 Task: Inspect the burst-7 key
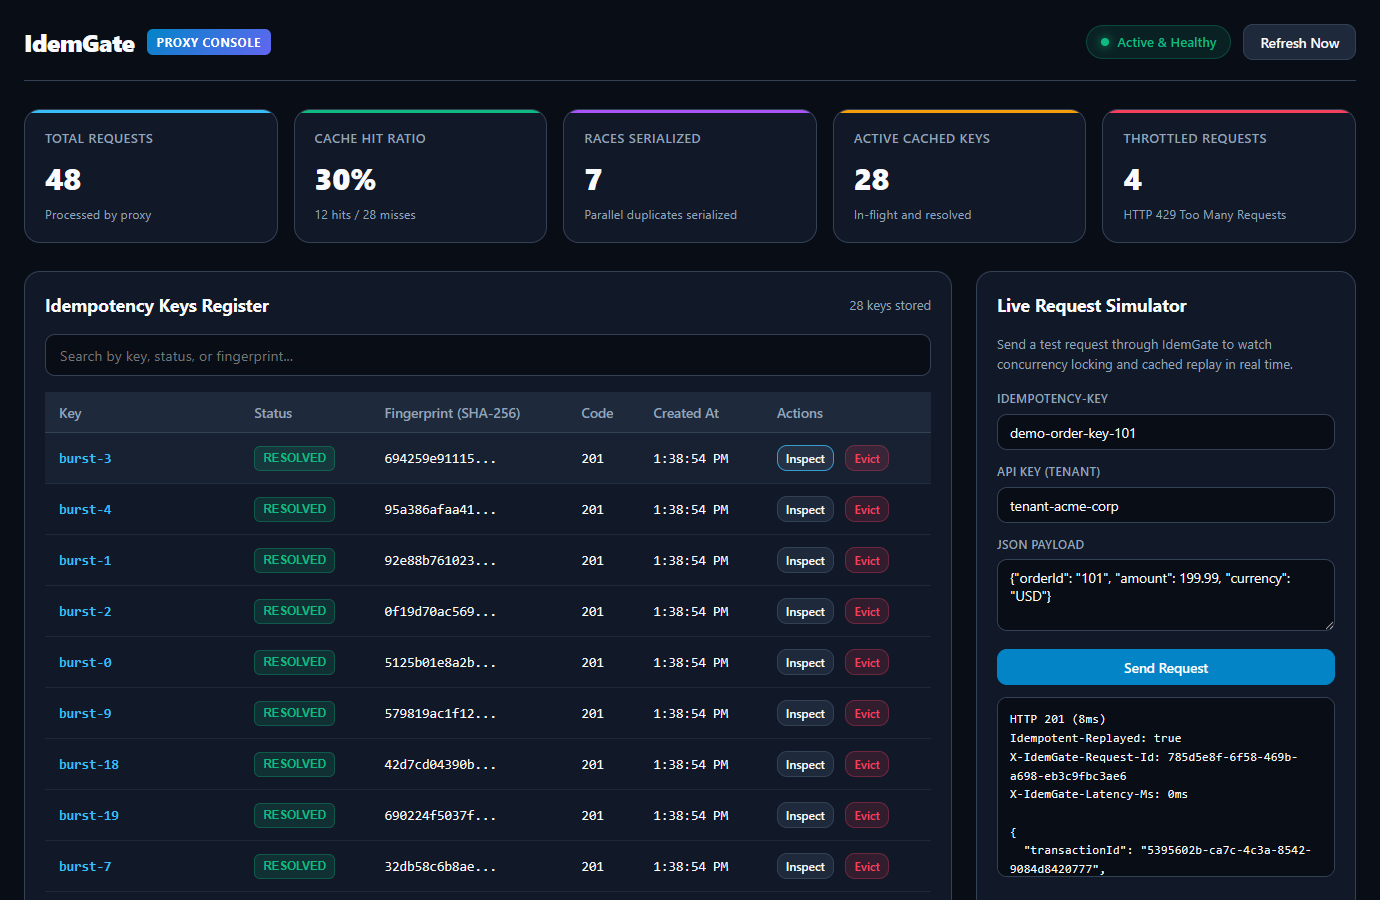pos(805,866)
